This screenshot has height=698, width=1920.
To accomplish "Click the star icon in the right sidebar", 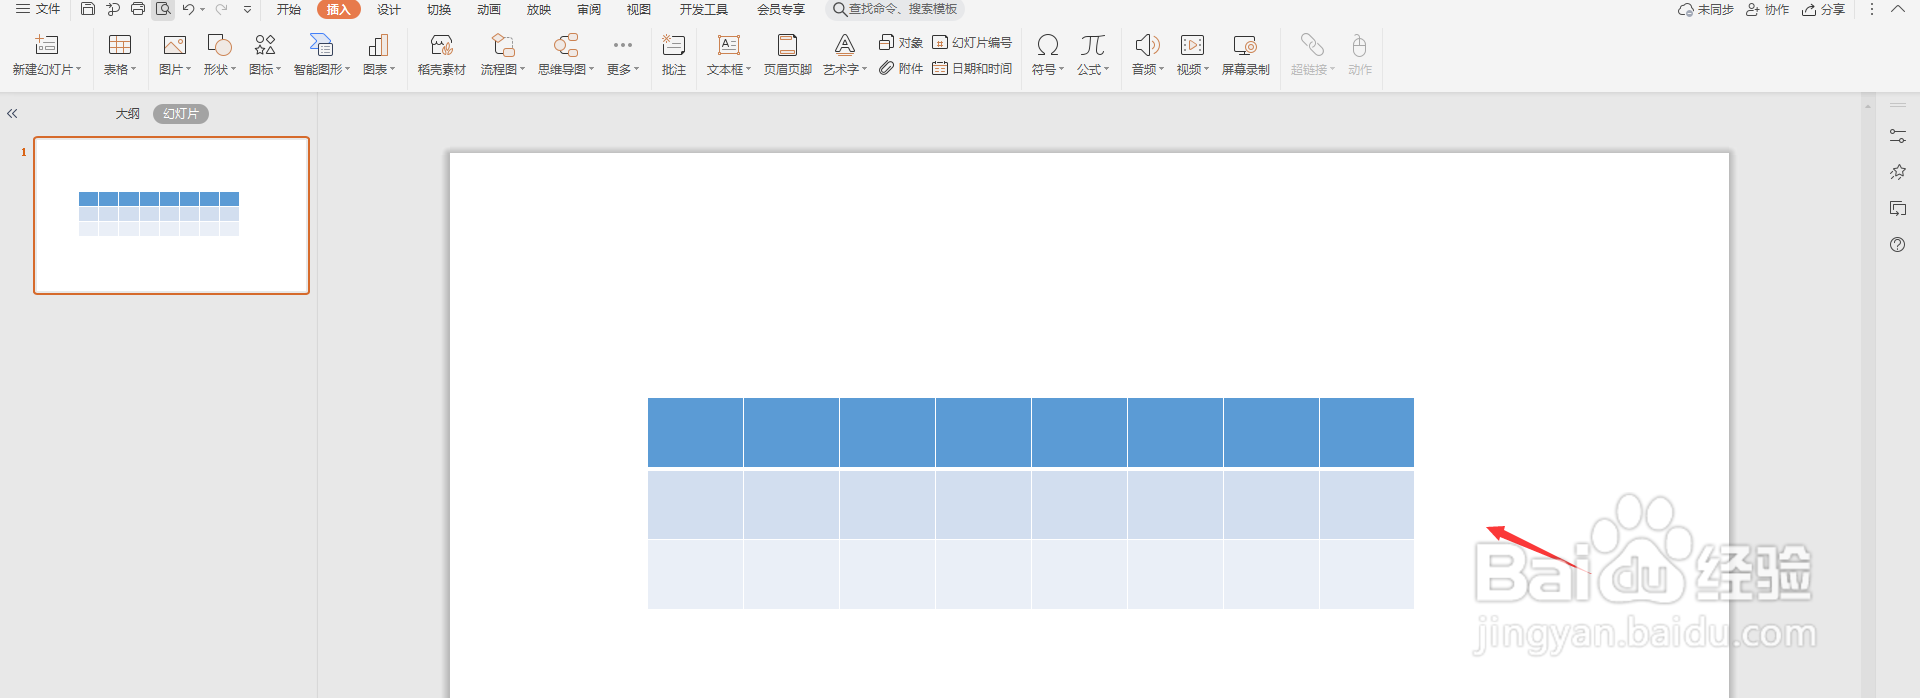I will [x=1897, y=172].
